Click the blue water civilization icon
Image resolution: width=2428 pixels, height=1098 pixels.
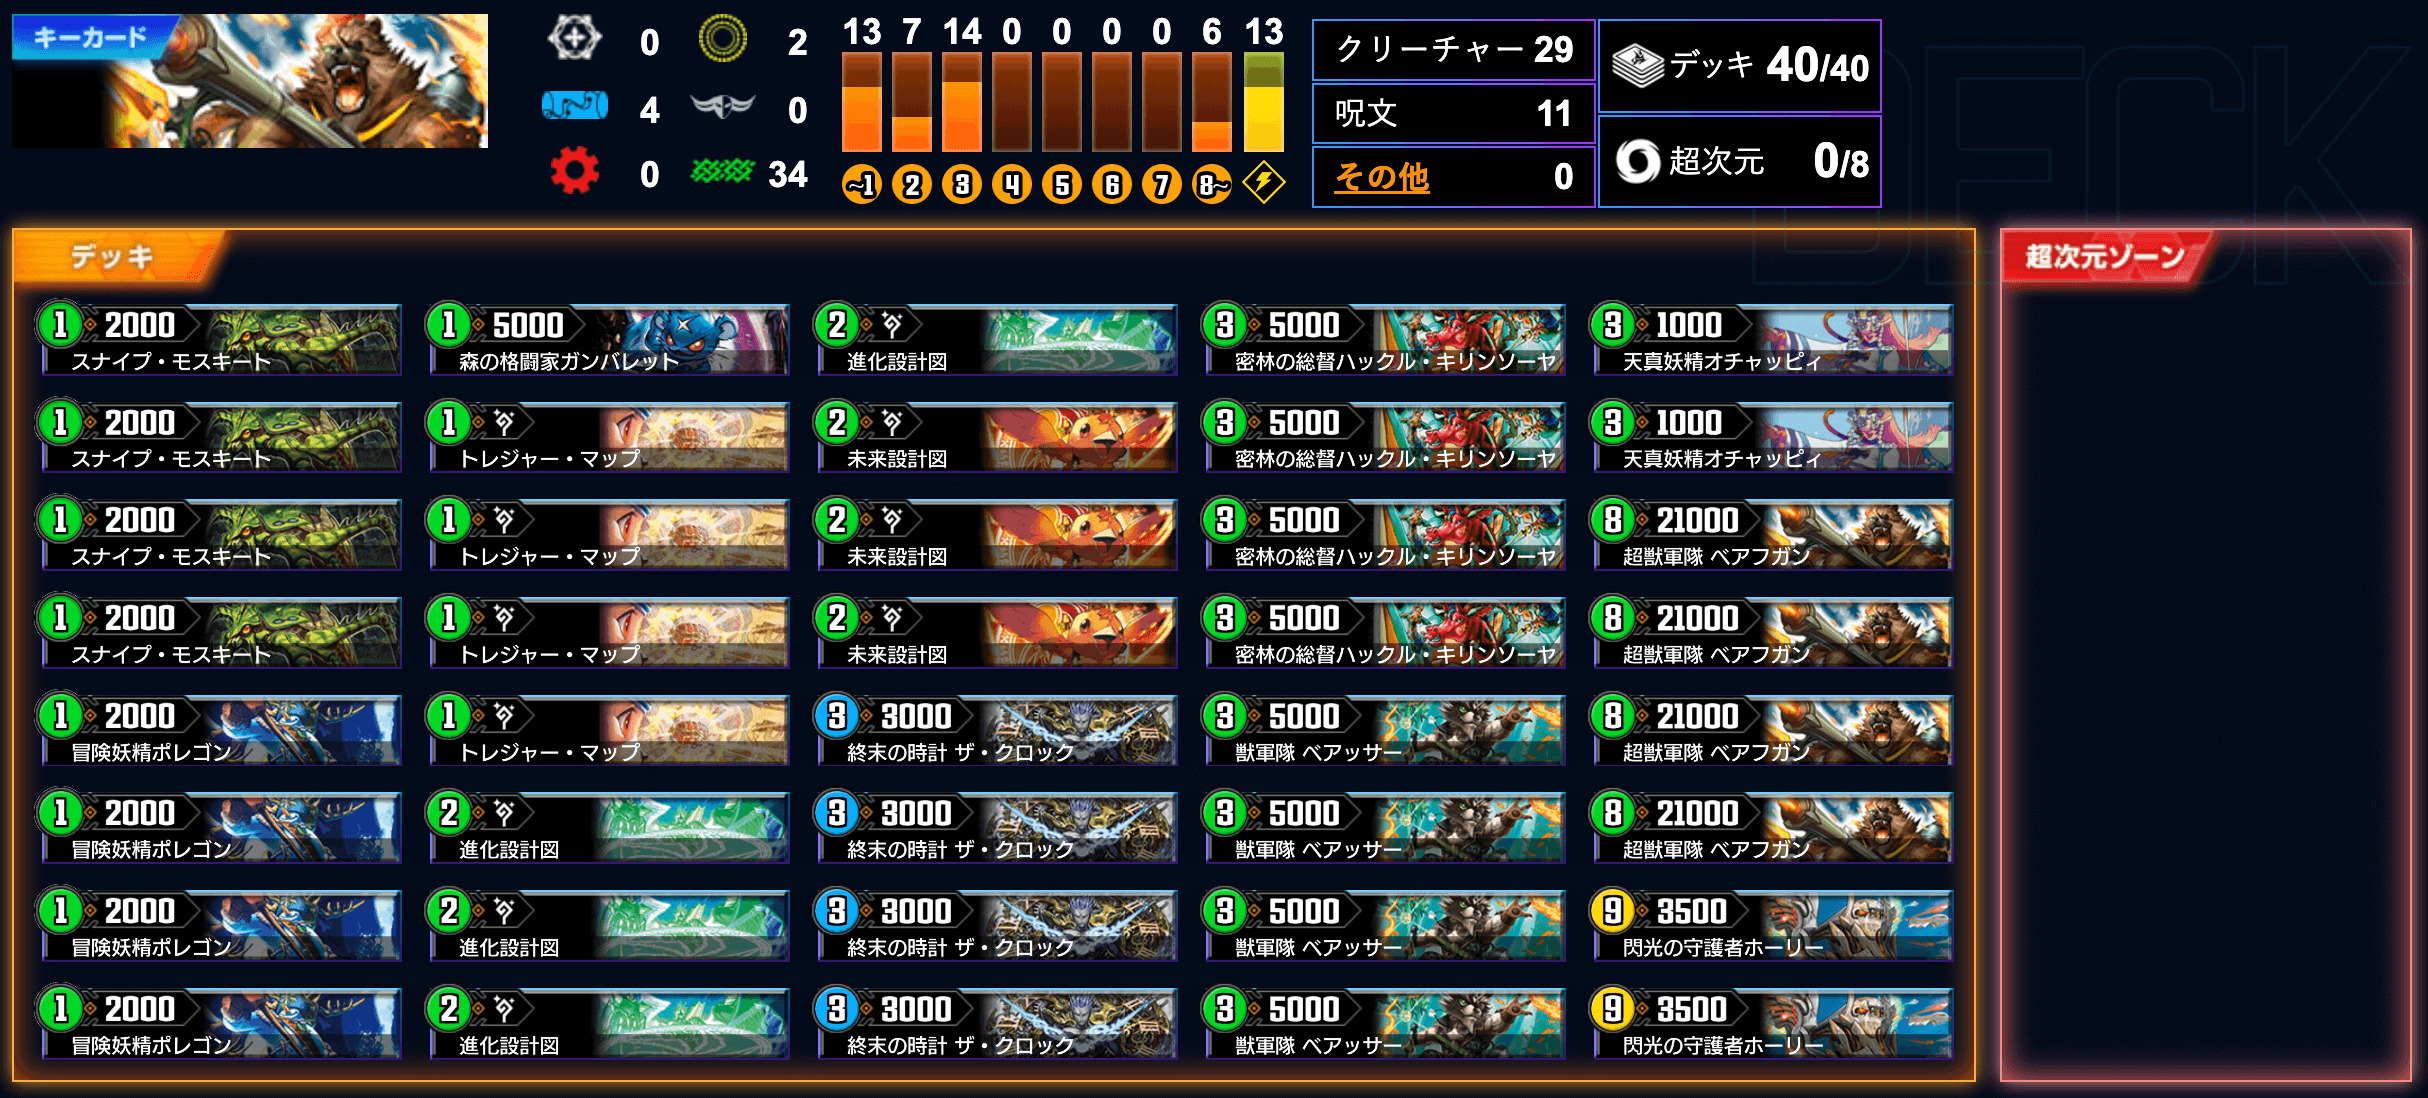[575, 105]
